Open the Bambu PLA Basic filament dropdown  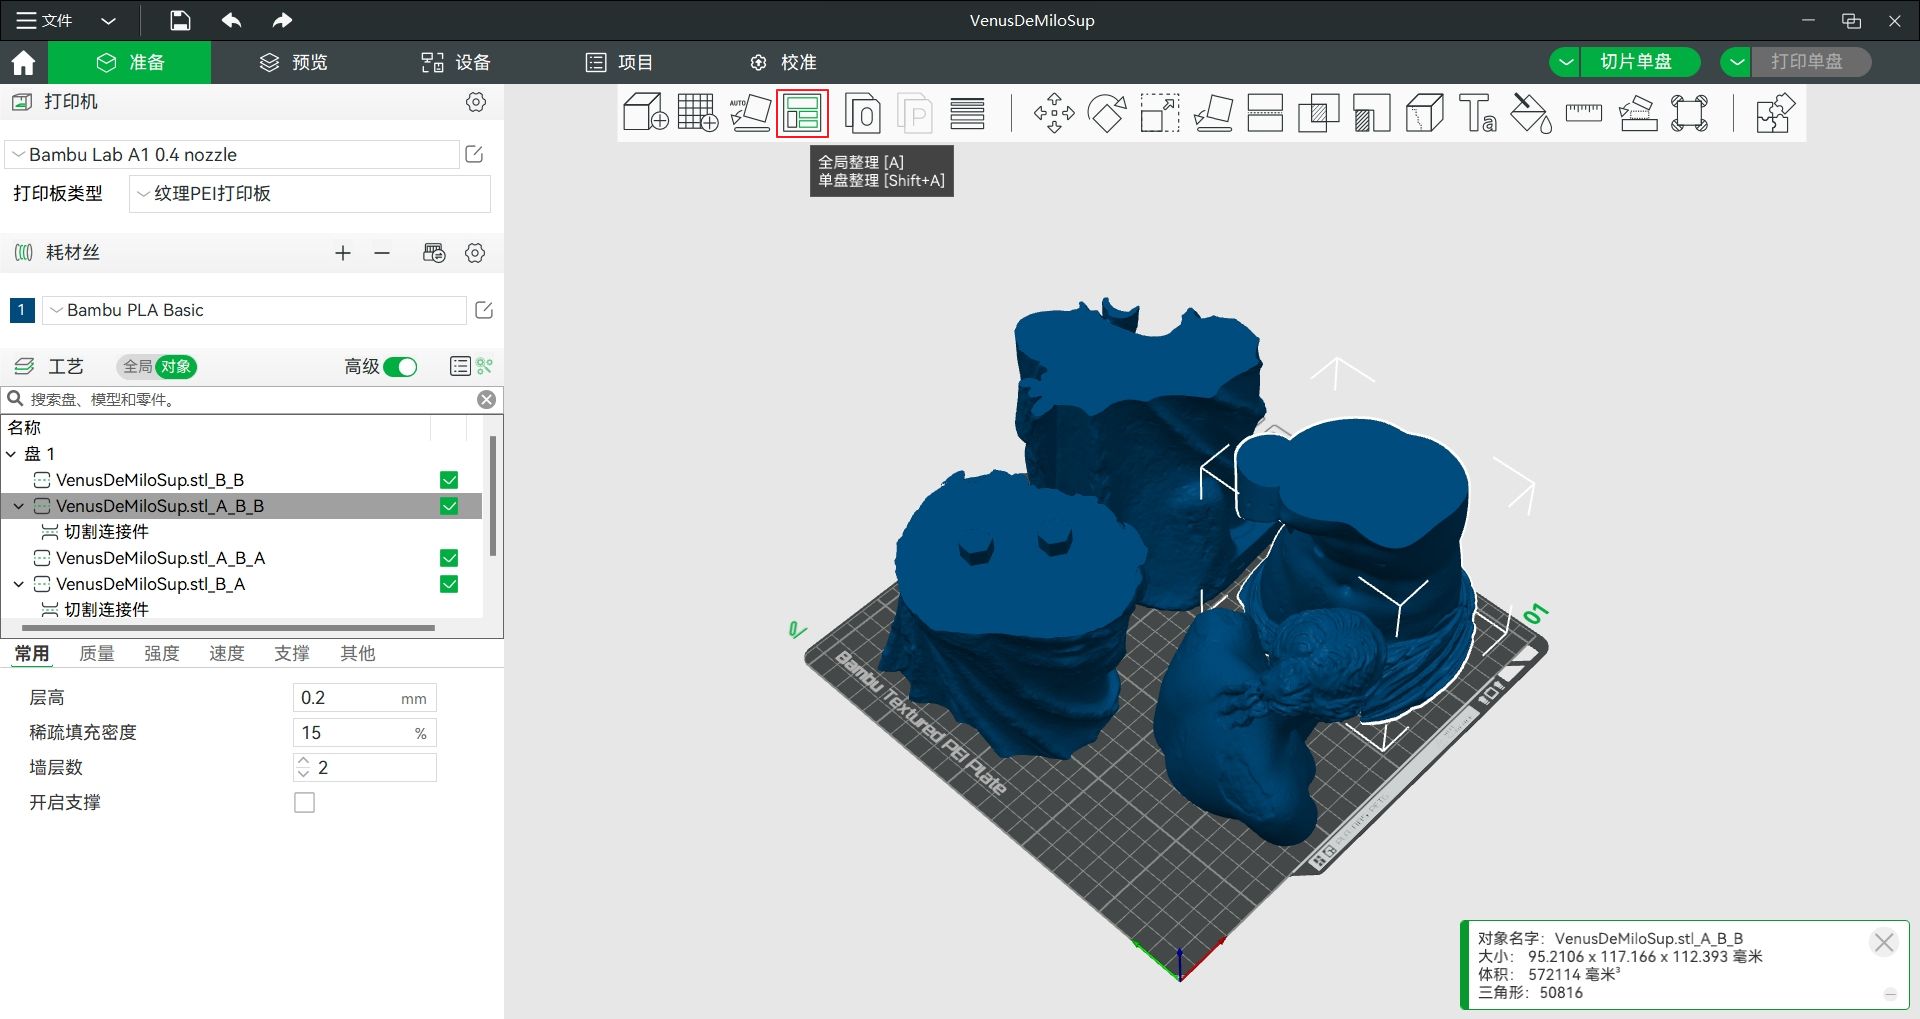254,310
